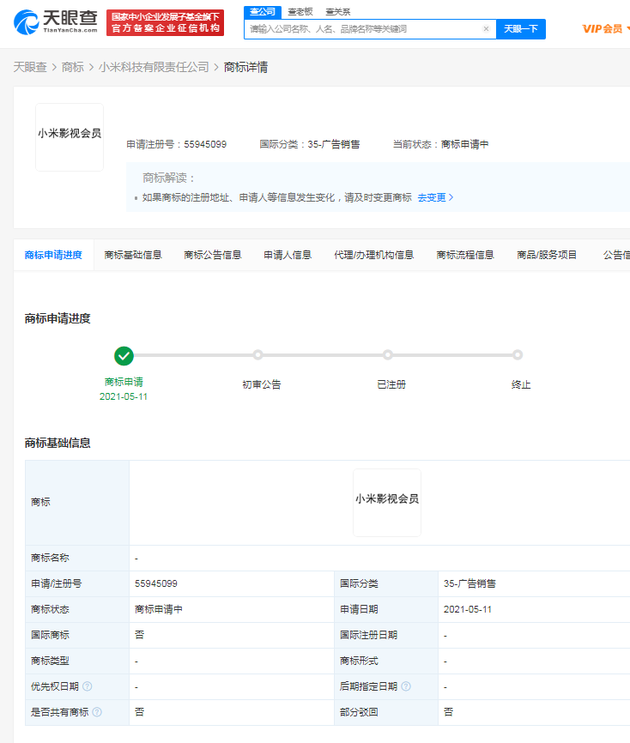Select the 查关系 search tab

(x=338, y=12)
